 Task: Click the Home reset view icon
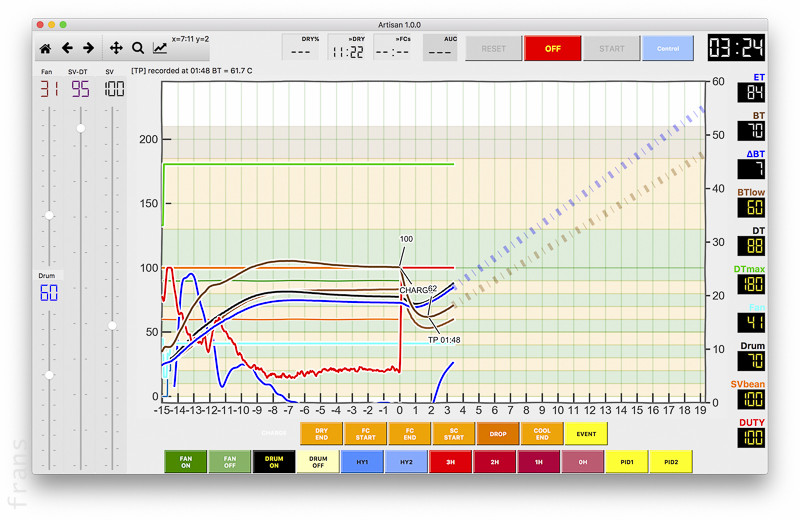tap(45, 48)
